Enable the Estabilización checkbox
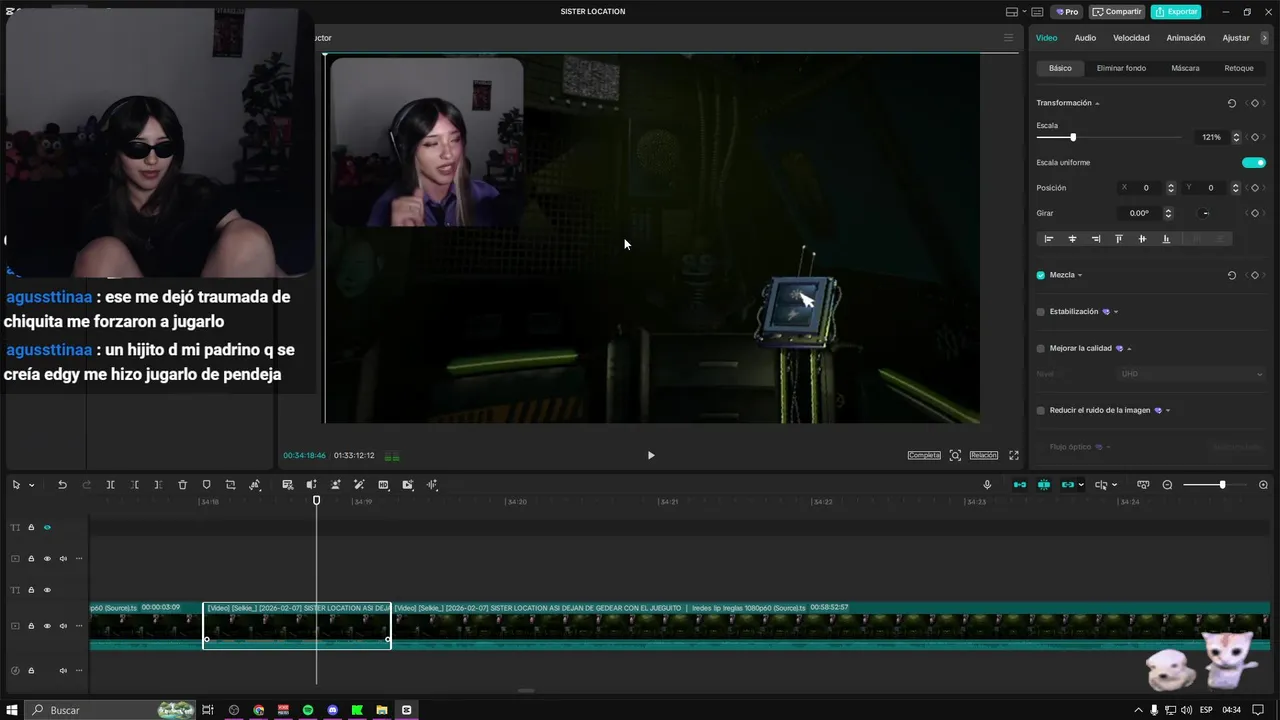This screenshot has width=1280, height=720. pos(1041,312)
